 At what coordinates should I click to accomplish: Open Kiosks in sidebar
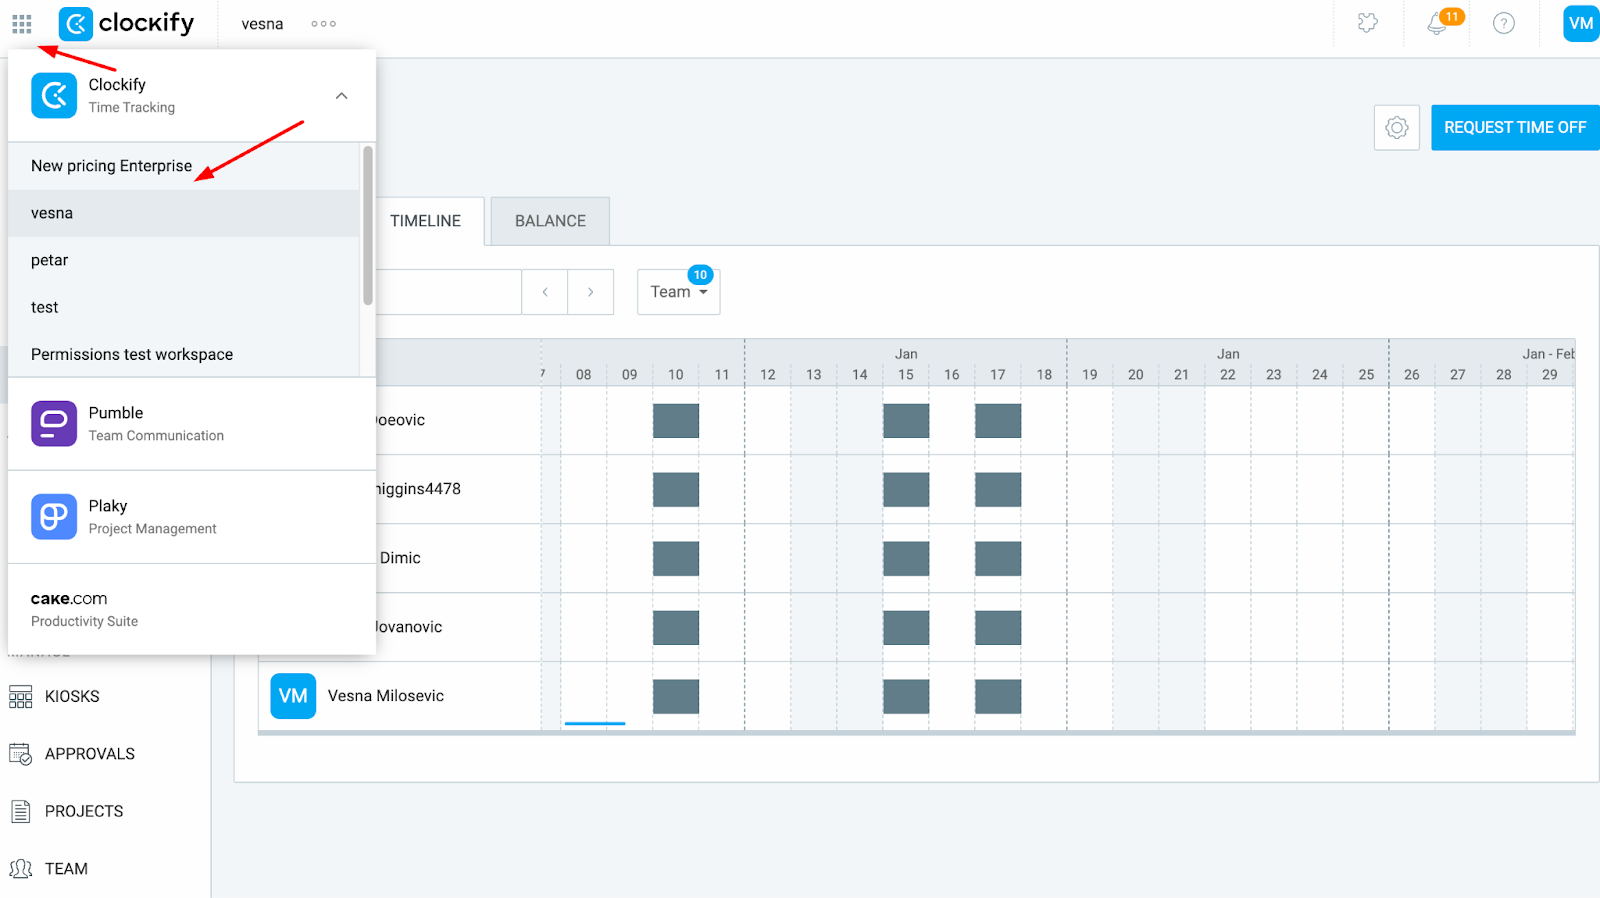tap(72, 697)
